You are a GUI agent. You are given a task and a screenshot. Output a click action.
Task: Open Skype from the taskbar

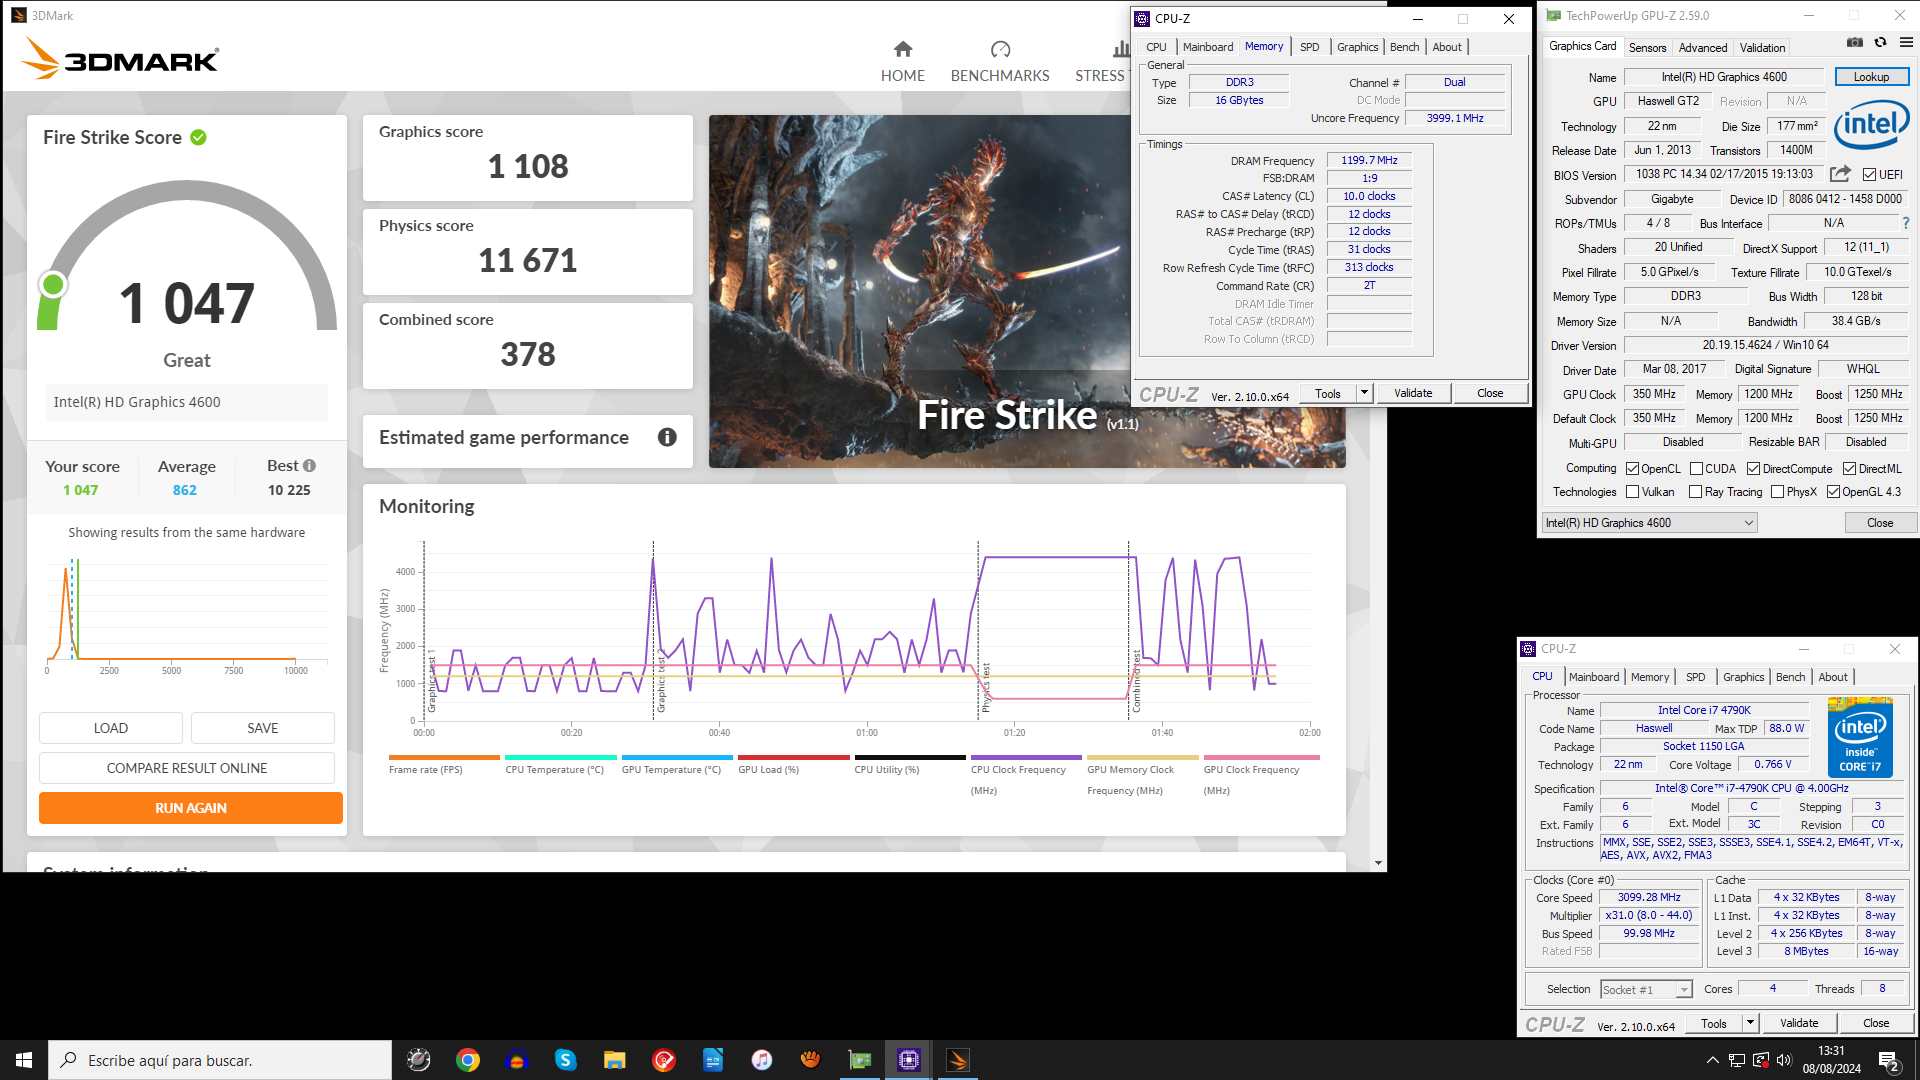(x=565, y=1060)
